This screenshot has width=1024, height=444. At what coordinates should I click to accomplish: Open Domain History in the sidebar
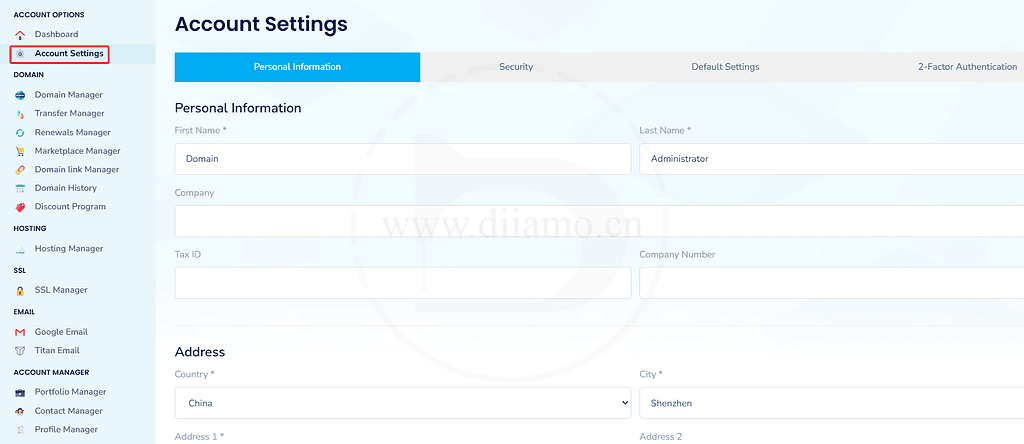click(65, 188)
